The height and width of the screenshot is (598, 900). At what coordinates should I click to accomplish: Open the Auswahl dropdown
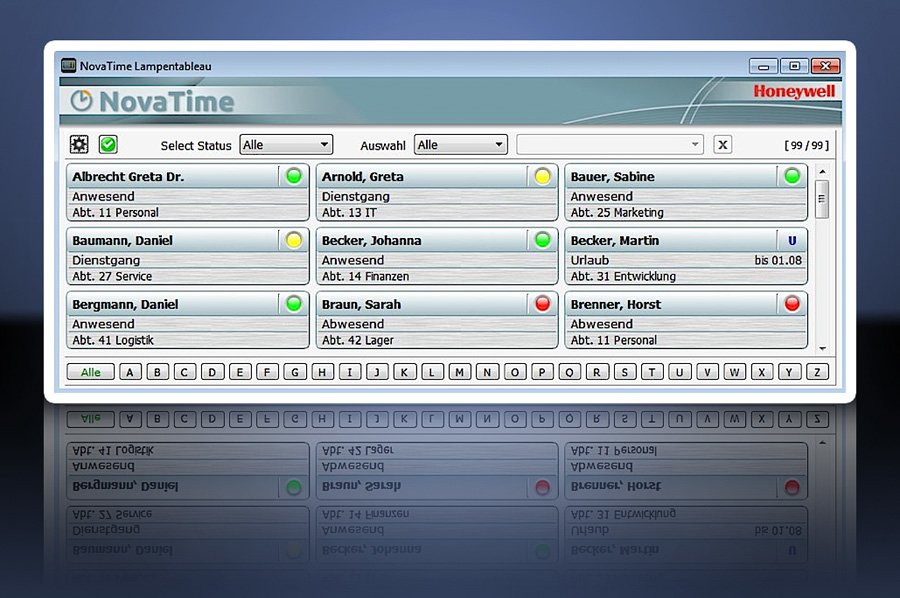(461, 145)
